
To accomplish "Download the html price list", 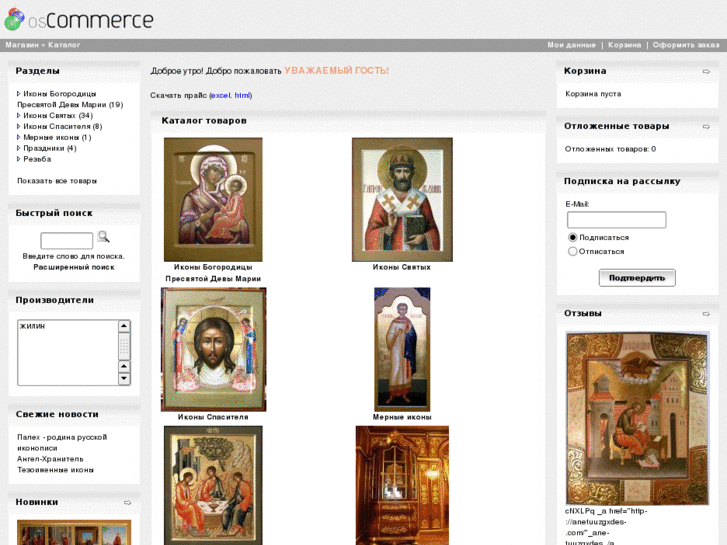I will 242,96.
